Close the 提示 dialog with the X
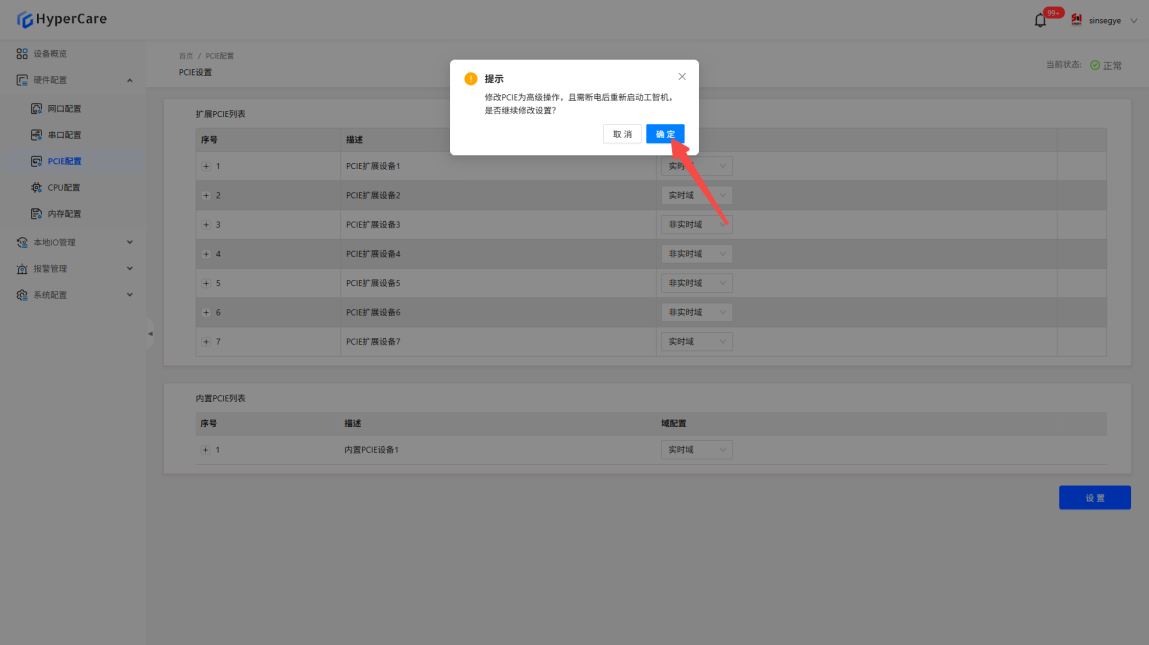This screenshot has width=1149, height=645. tap(682, 77)
